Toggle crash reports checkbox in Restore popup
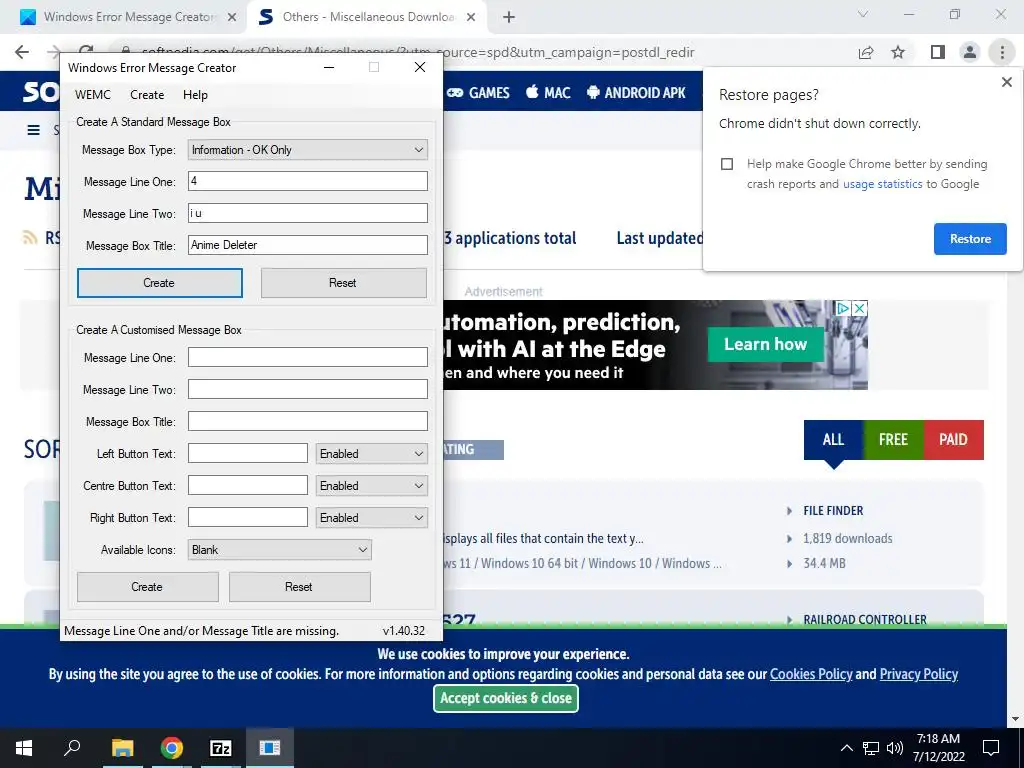This screenshot has width=1024, height=768. tap(727, 164)
